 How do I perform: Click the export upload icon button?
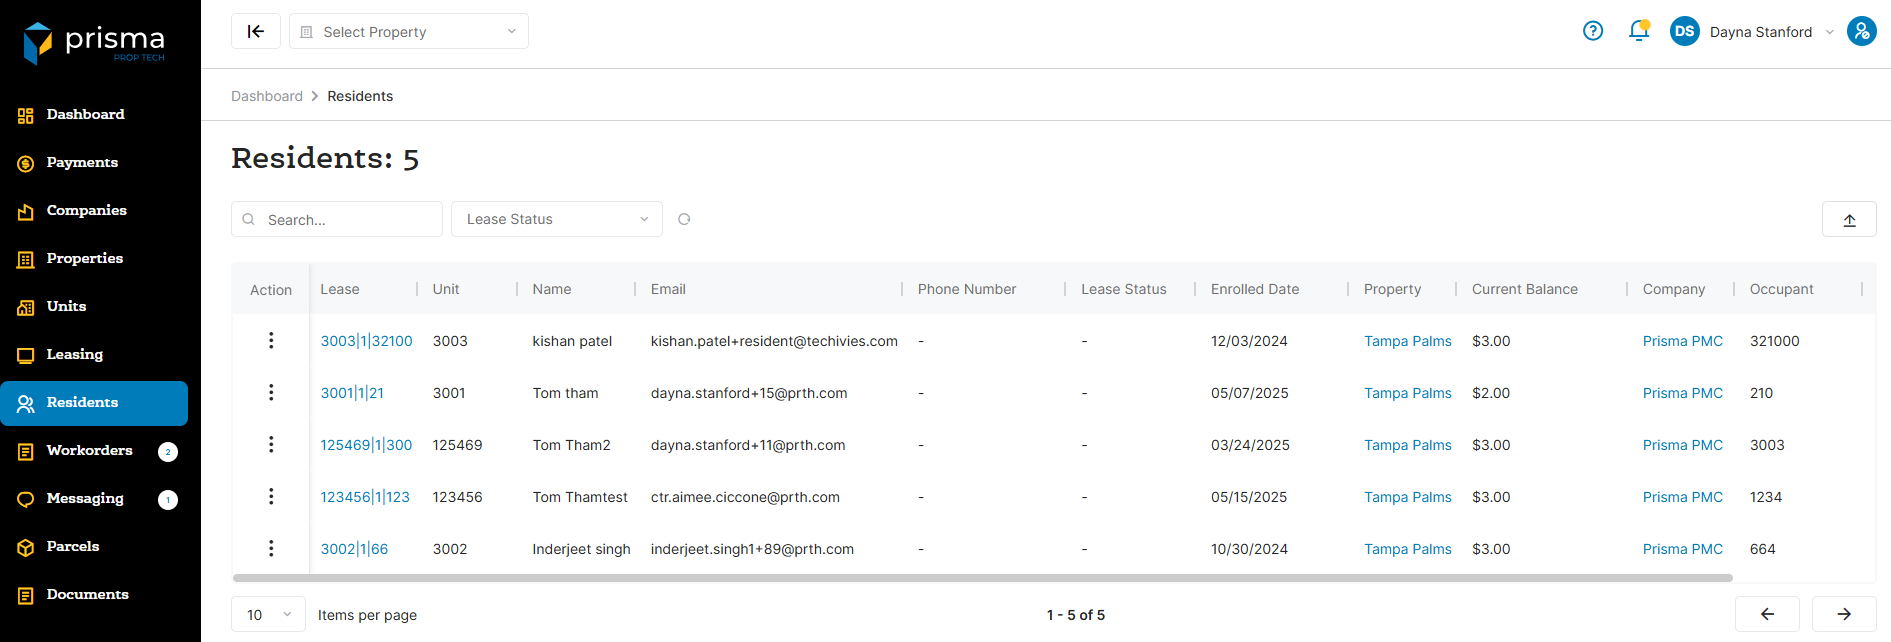[x=1848, y=220]
